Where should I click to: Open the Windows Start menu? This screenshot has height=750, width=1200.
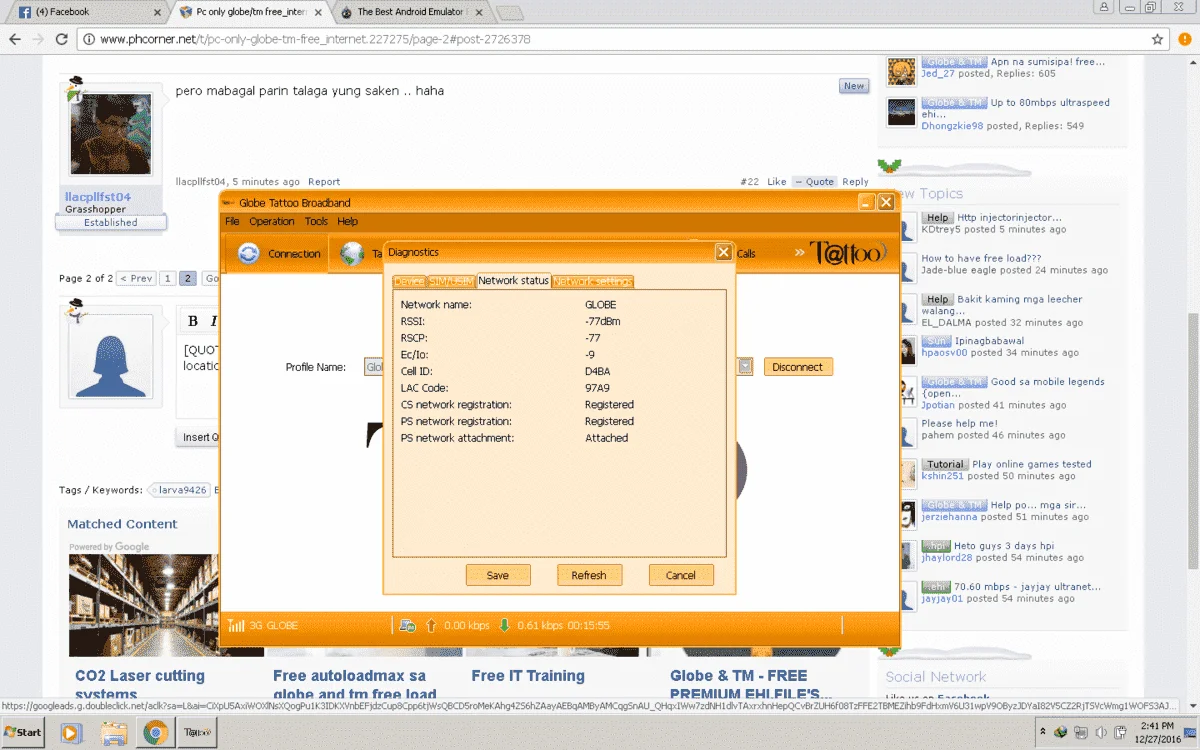tap(23, 732)
